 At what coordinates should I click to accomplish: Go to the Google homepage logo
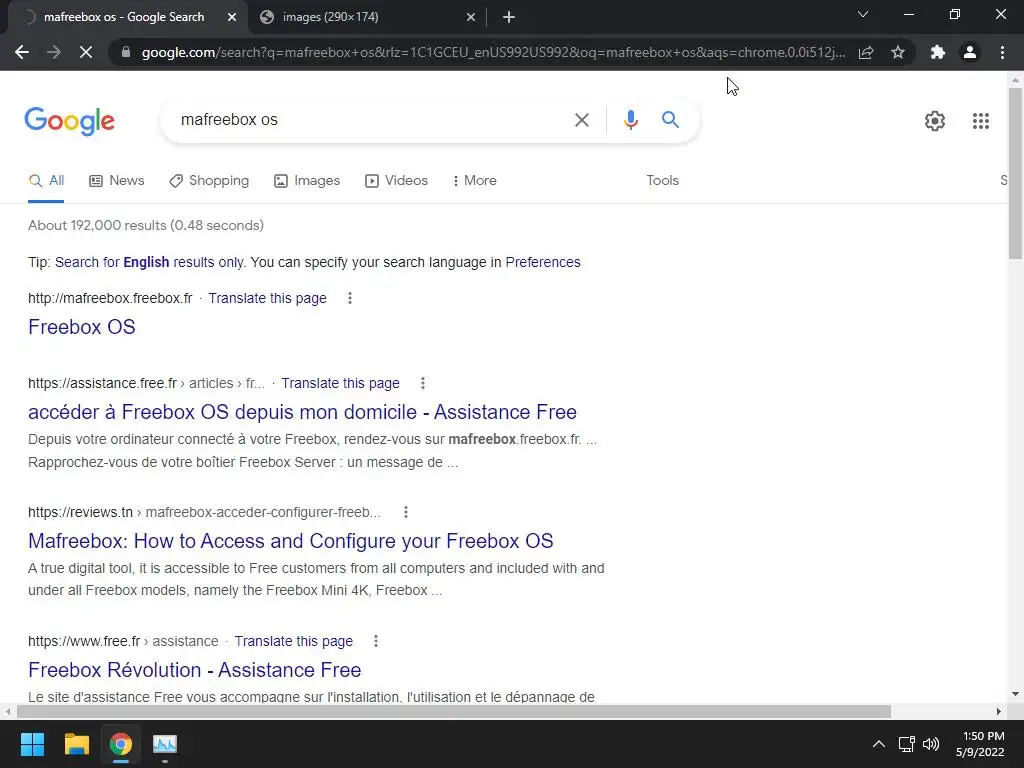[70, 121]
